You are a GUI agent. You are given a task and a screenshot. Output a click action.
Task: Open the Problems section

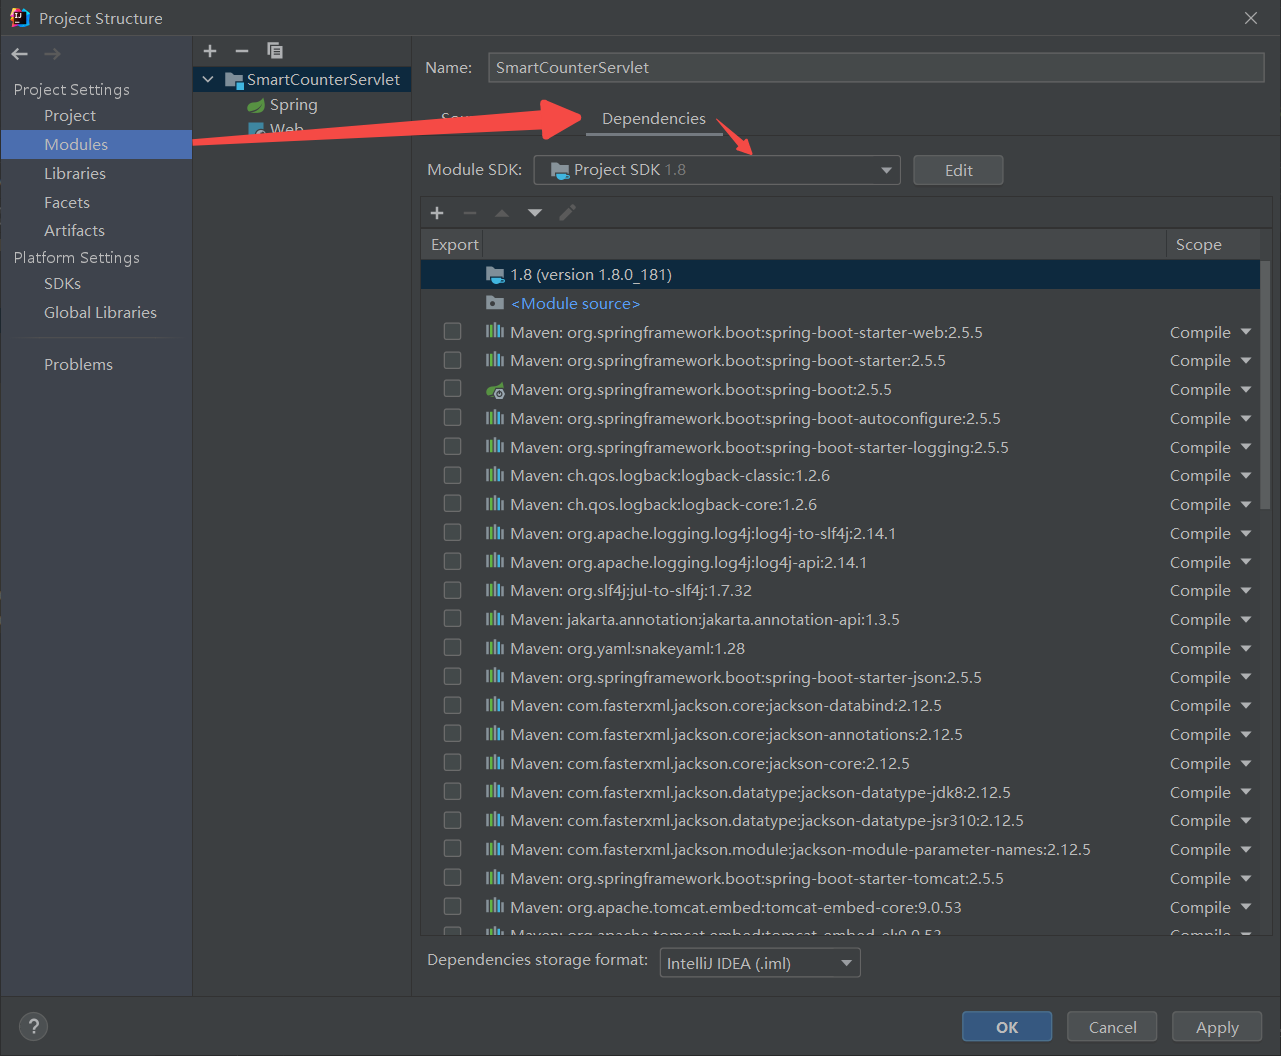(78, 364)
